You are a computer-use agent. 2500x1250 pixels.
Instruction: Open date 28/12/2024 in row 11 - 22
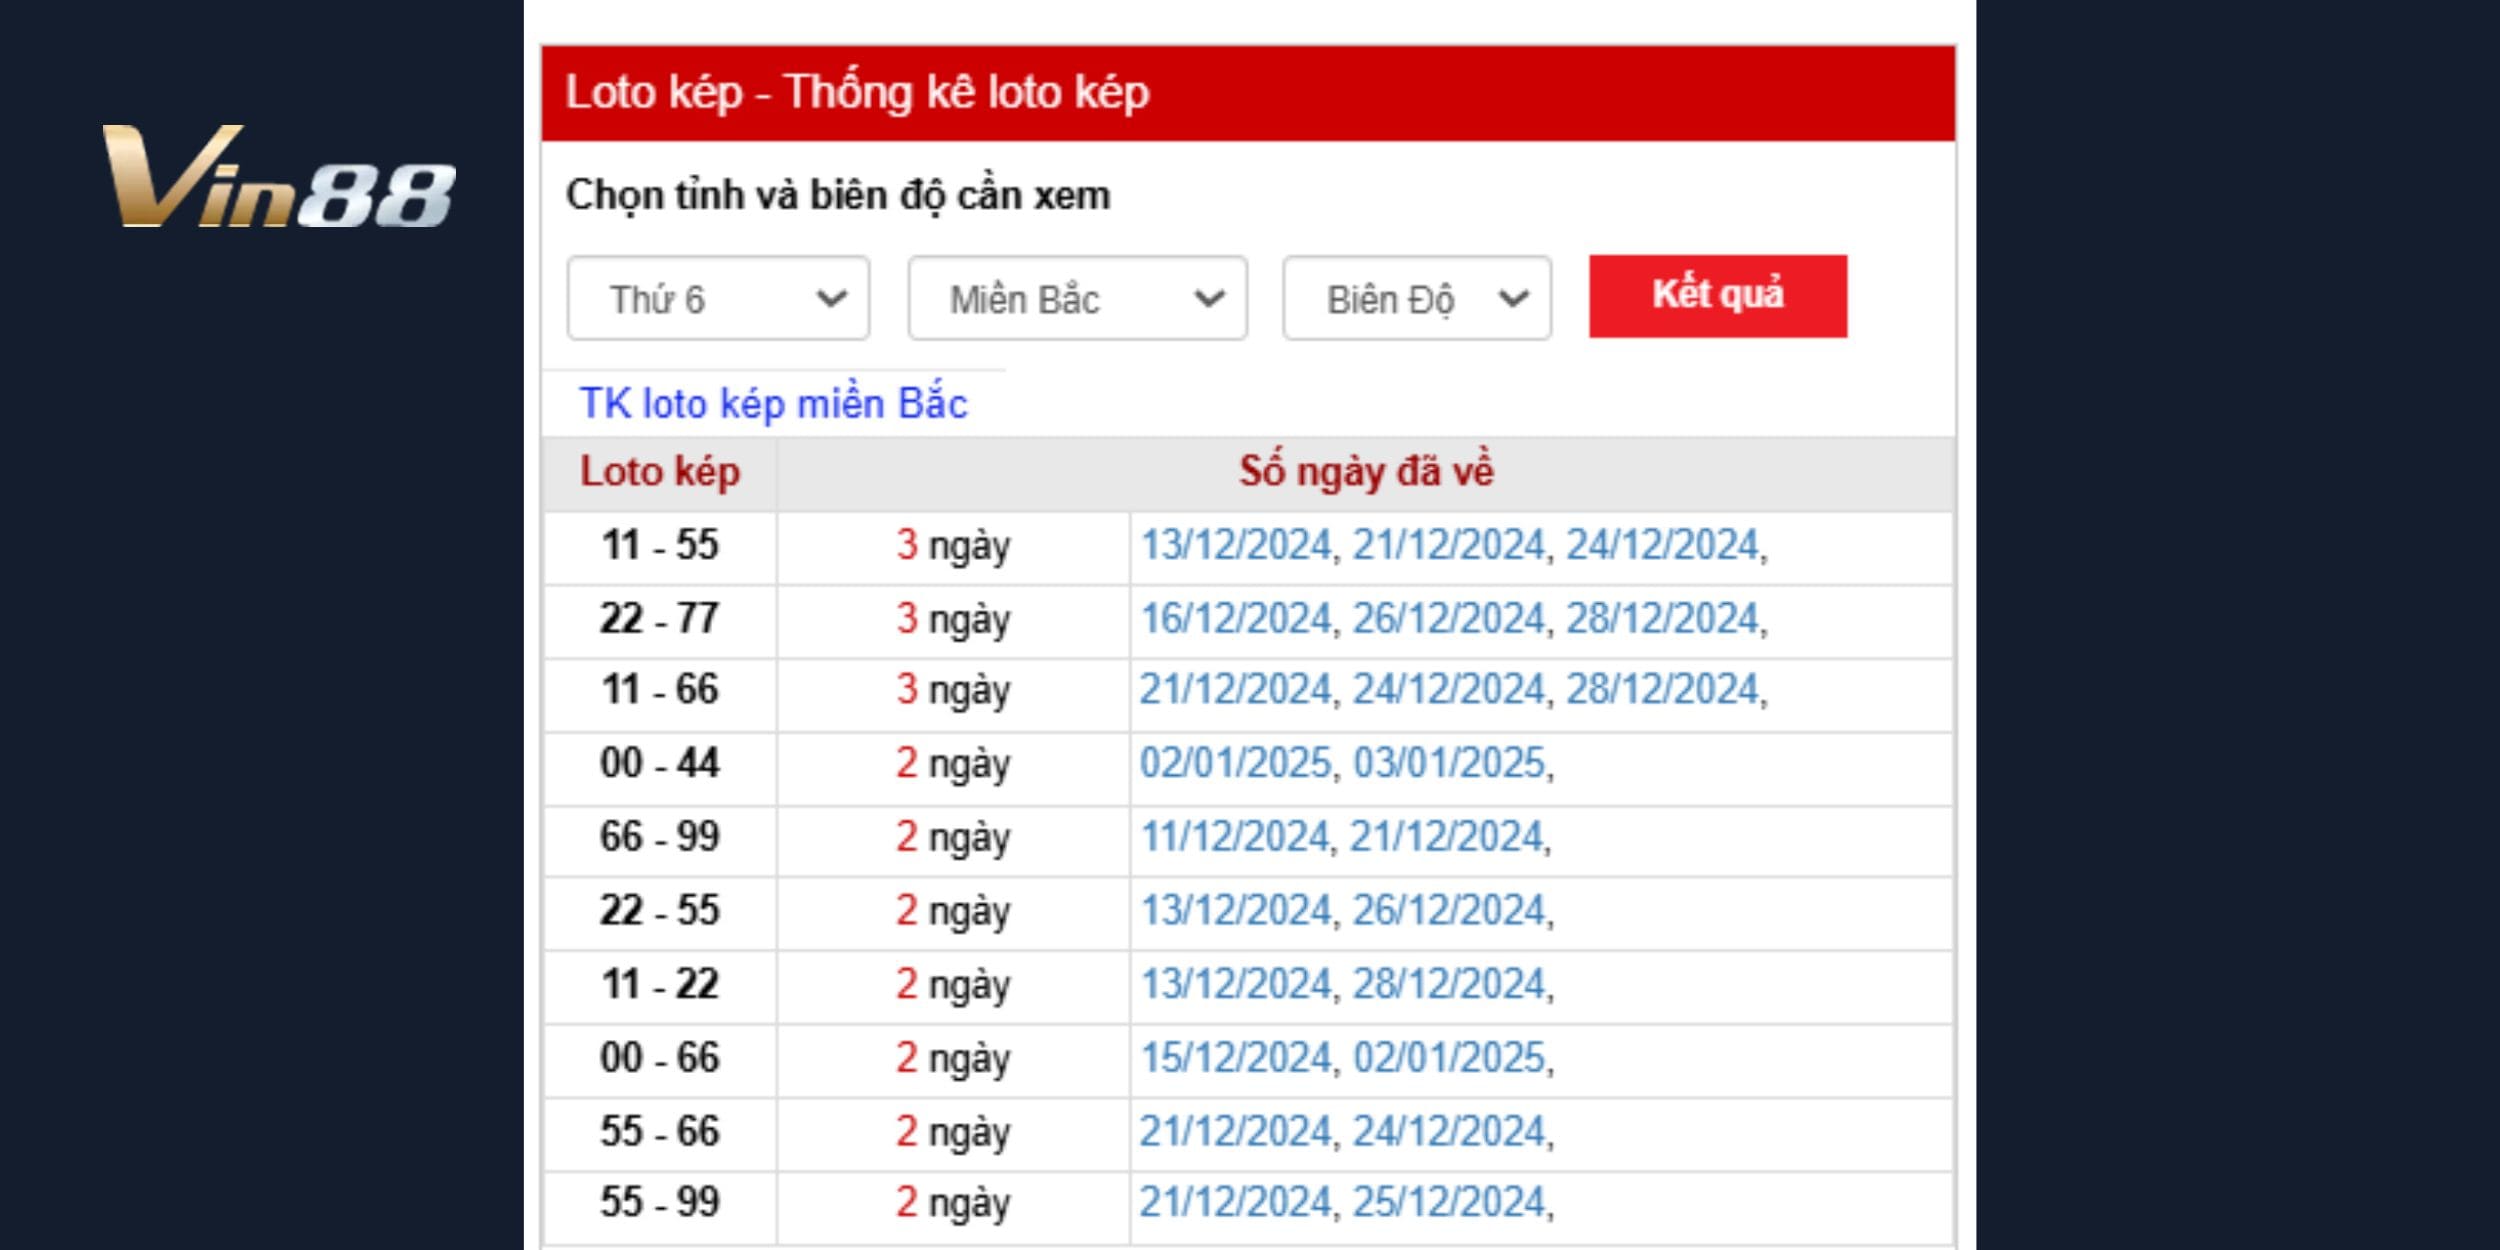[x=1449, y=984]
